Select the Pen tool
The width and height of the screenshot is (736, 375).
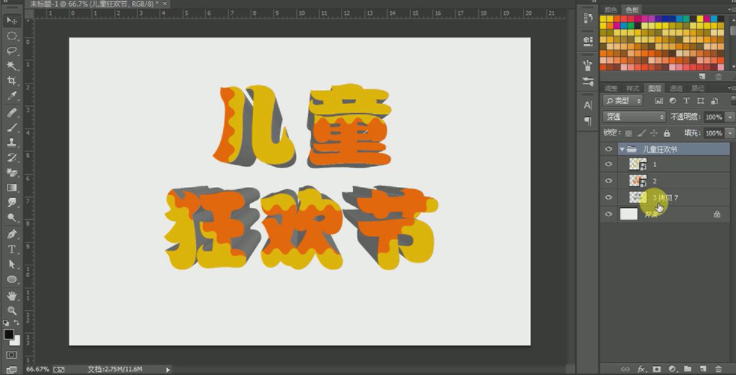12,234
